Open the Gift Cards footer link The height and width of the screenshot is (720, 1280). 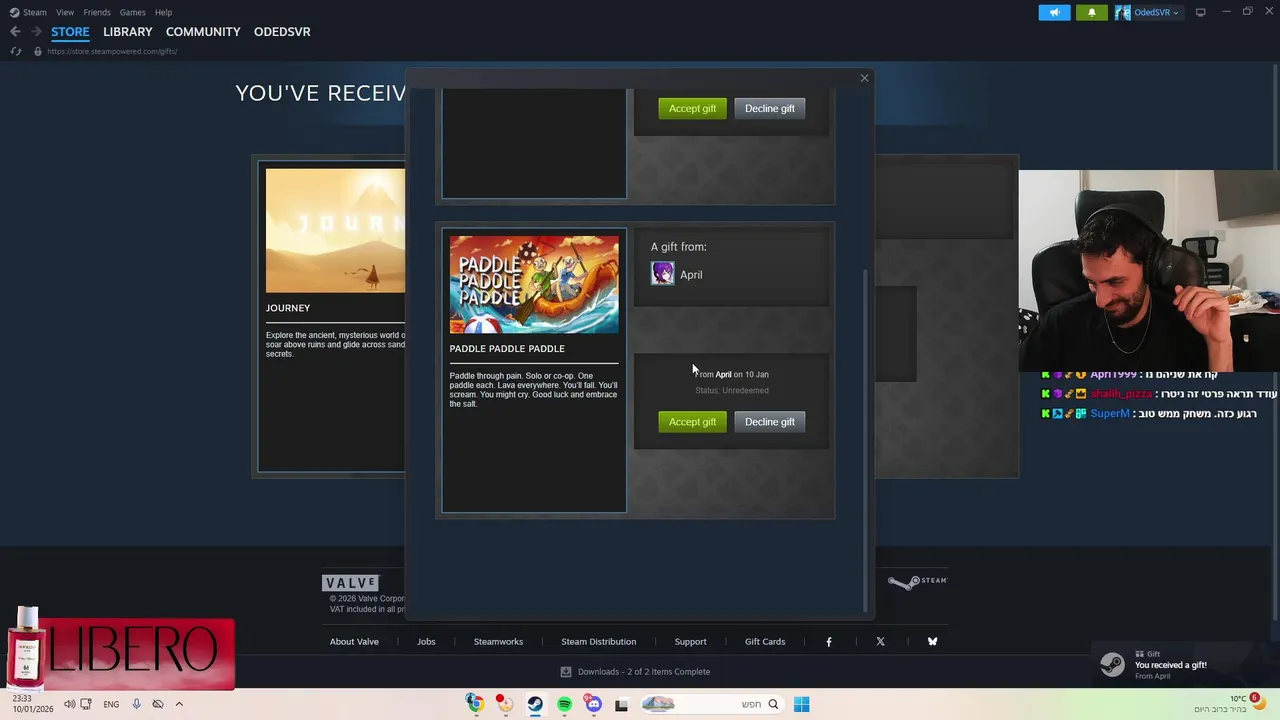coord(765,642)
